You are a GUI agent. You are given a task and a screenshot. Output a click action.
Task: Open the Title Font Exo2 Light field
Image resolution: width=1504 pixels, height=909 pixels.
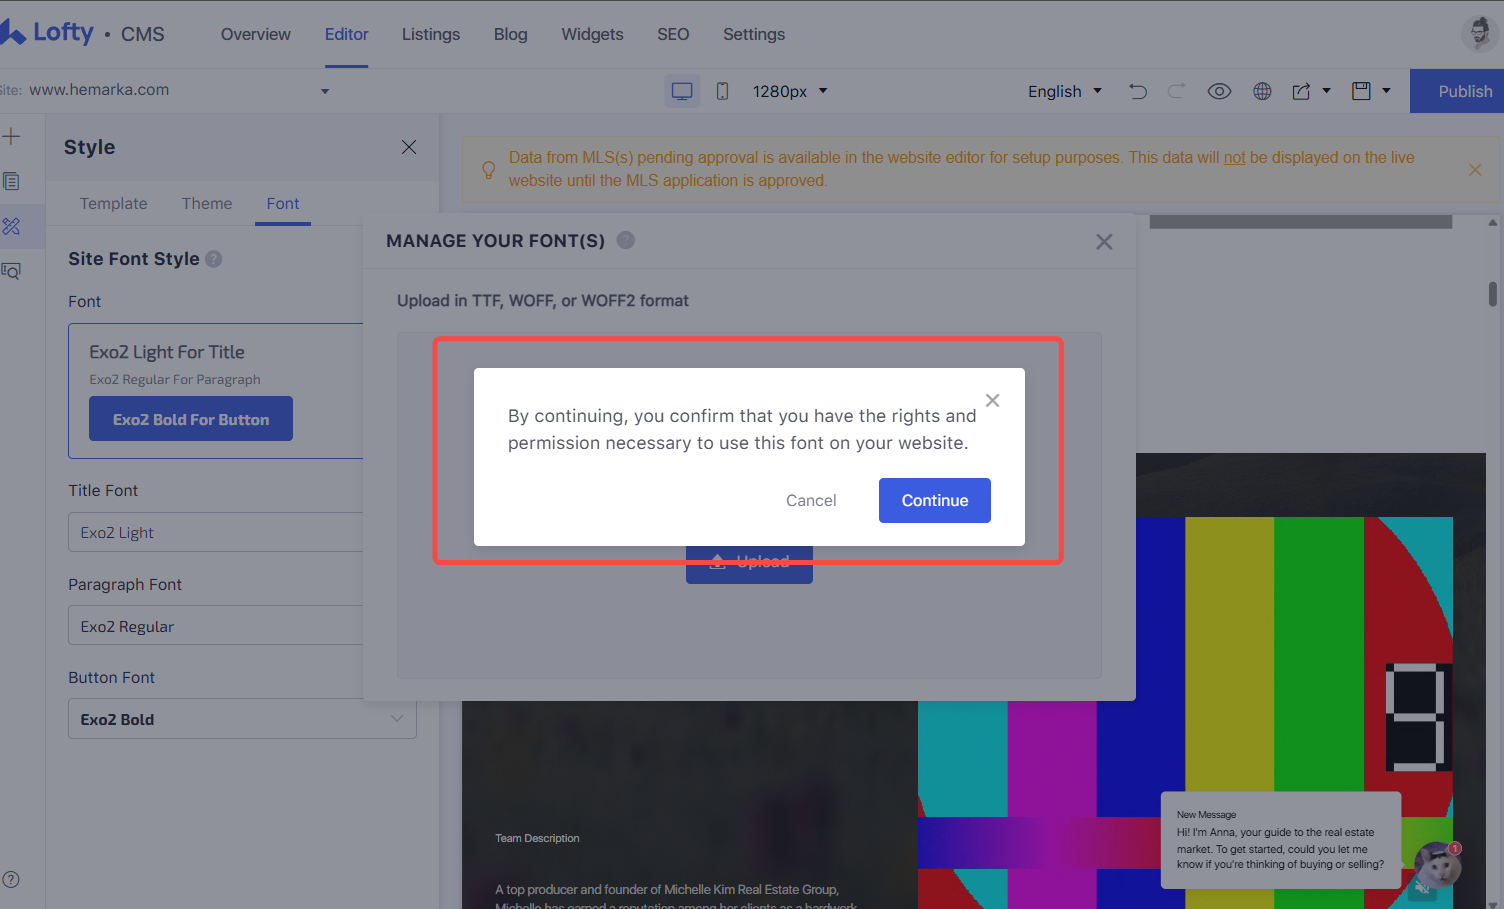(216, 532)
